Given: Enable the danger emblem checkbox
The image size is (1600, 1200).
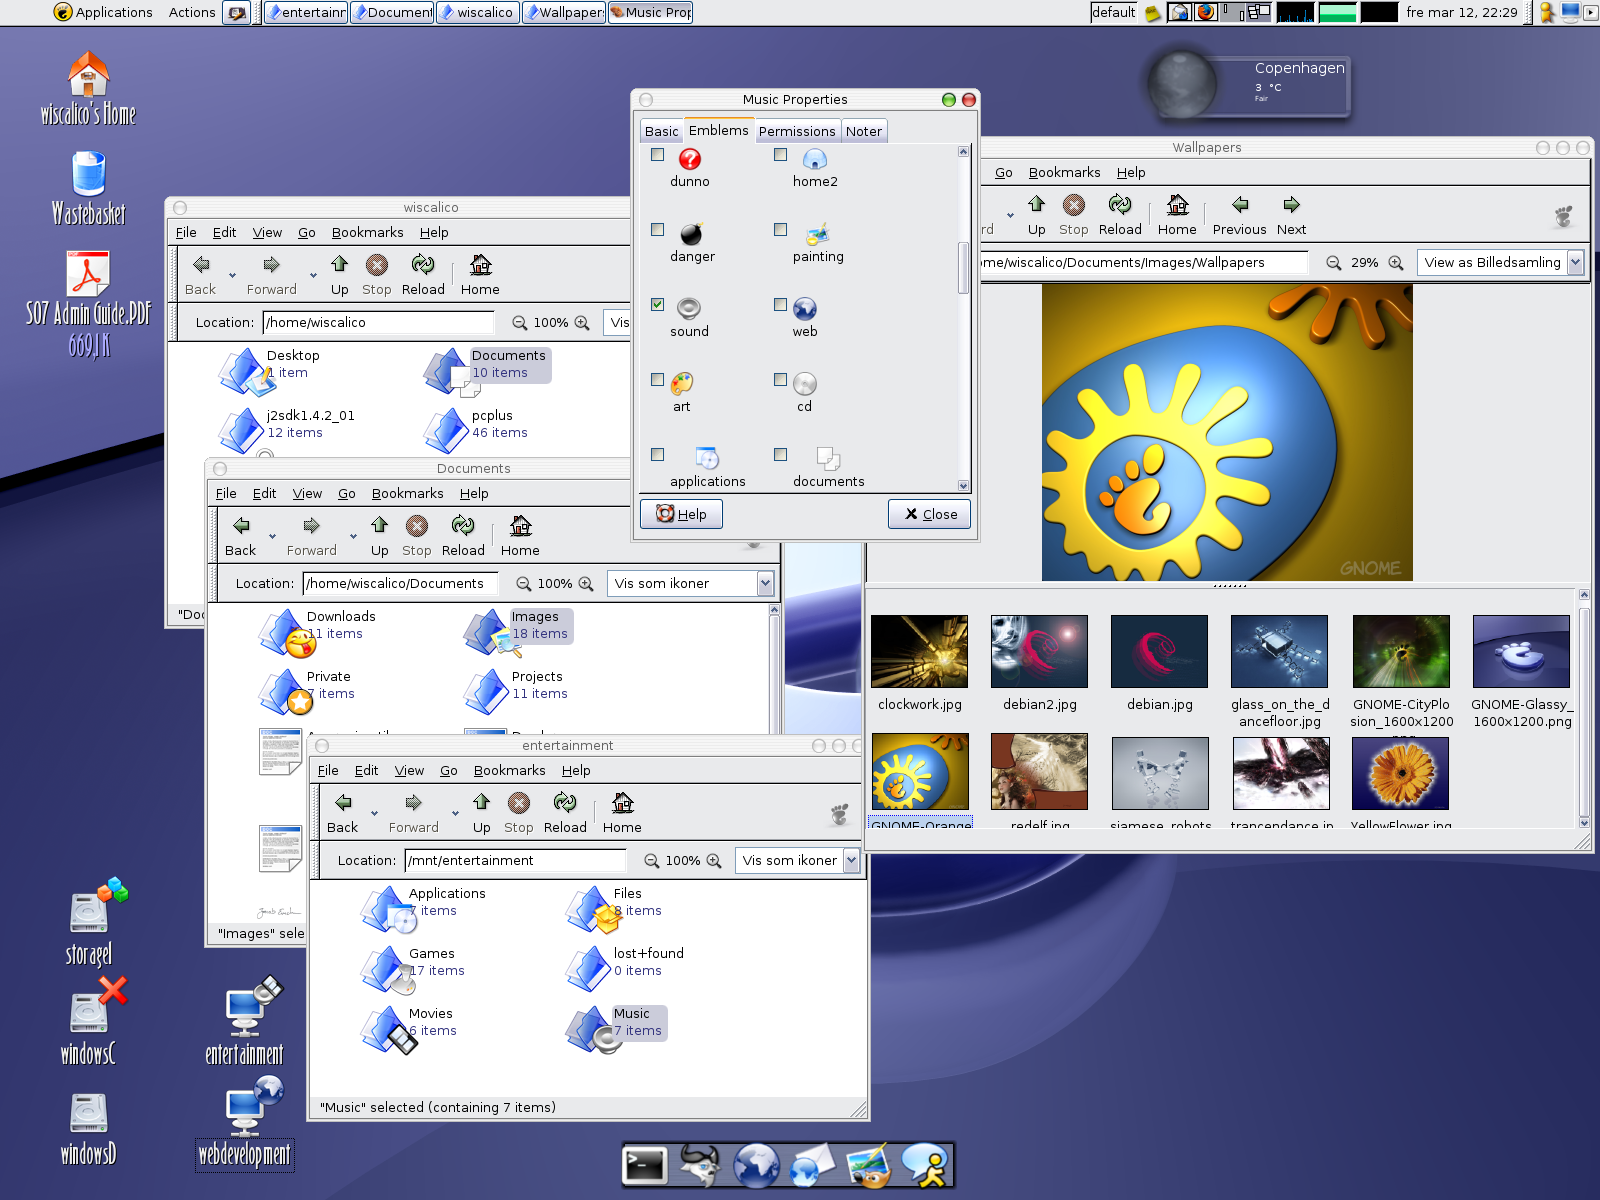Looking at the screenshot, I should click(x=657, y=230).
